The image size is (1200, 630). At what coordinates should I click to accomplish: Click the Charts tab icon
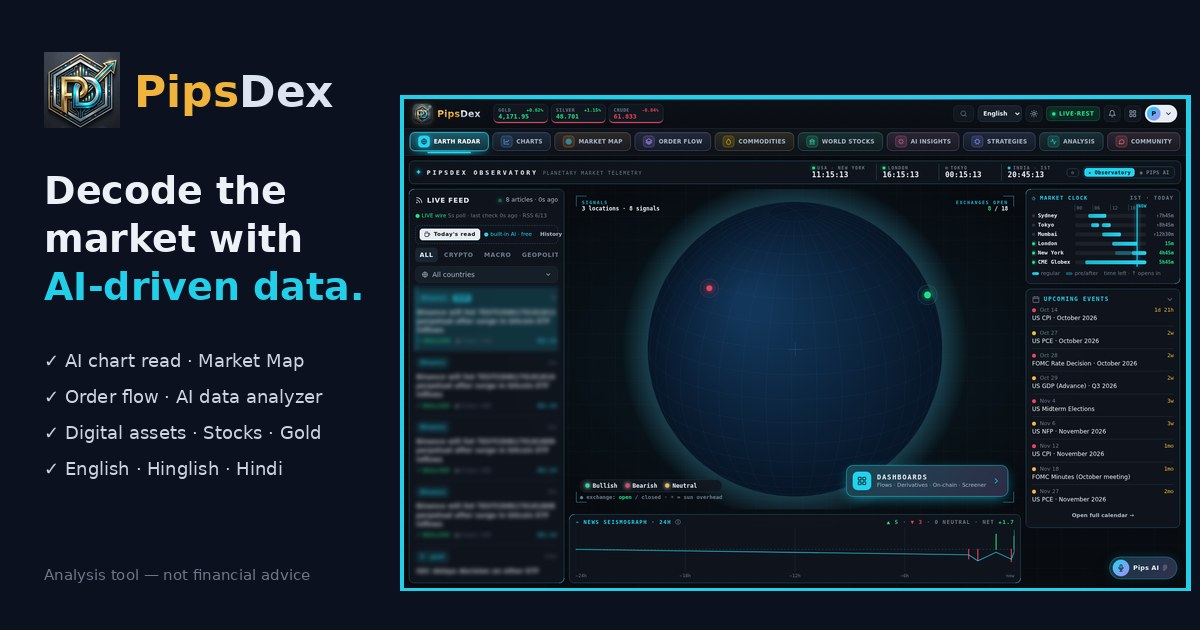pyautogui.click(x=506, y=142)
